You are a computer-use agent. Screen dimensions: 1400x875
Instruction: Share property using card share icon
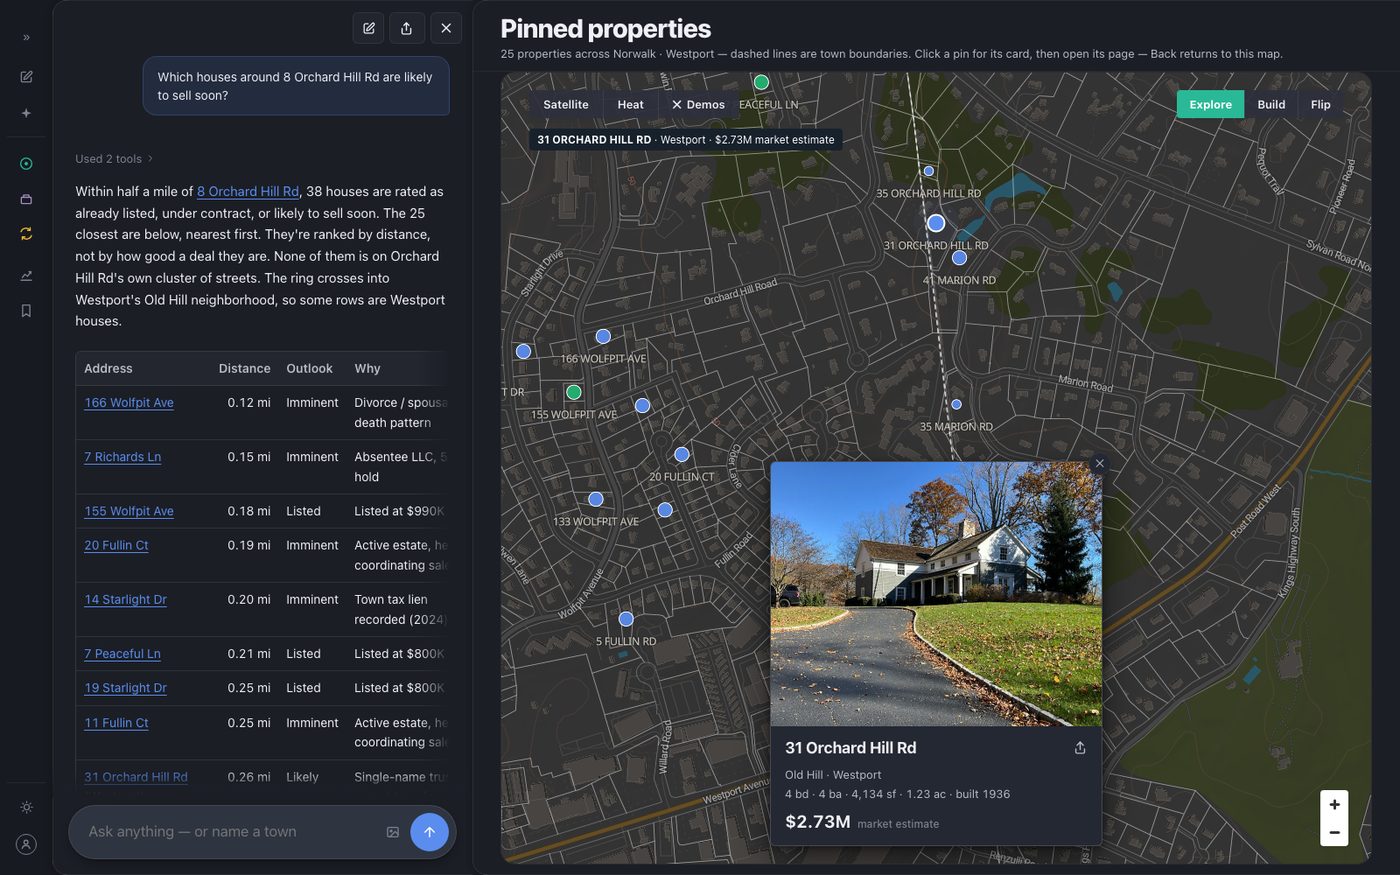1080,748
